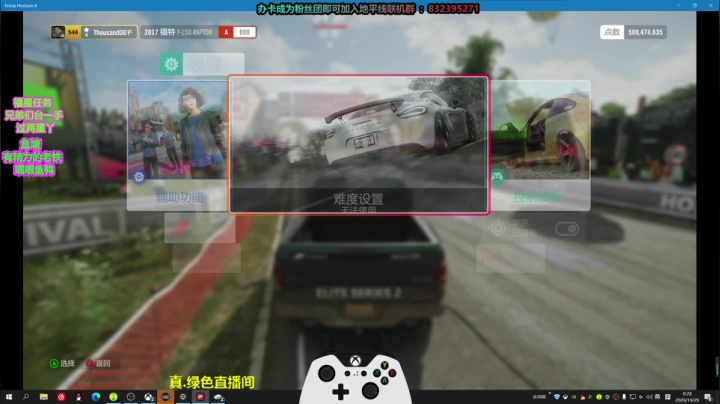
Task: Open the 难度设置 difficulty settings tile
Action: 359,145
